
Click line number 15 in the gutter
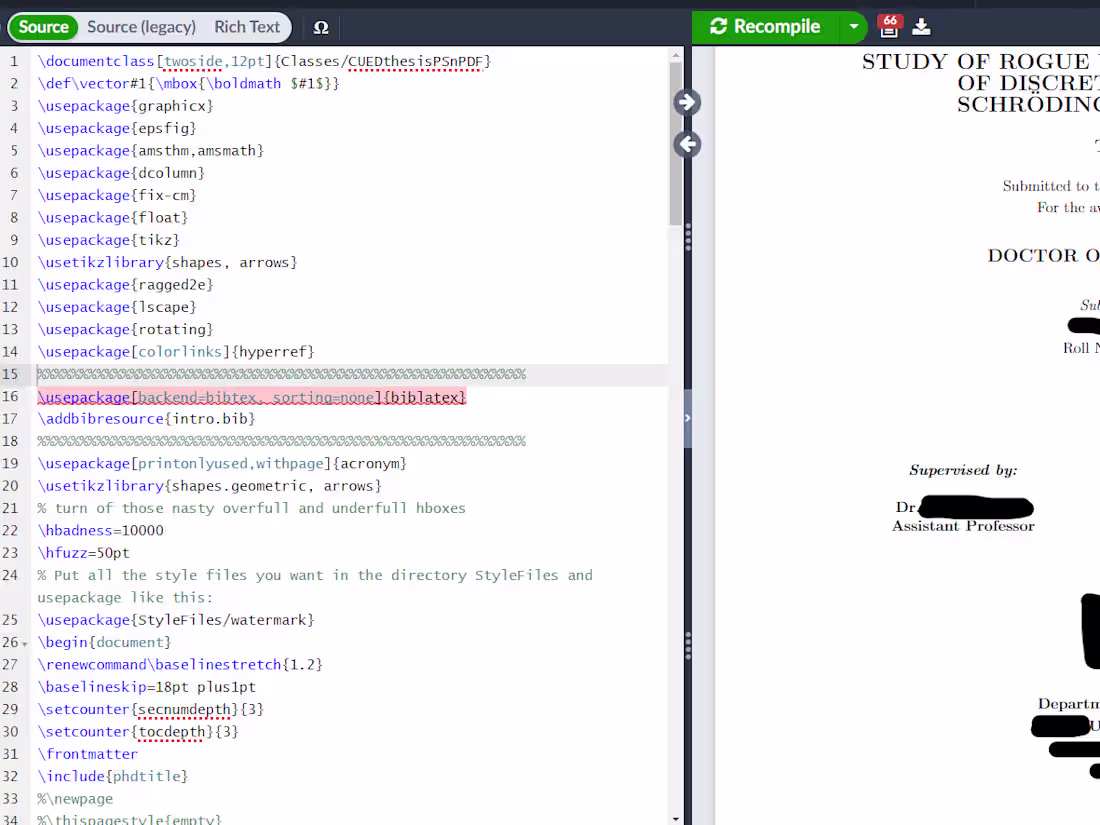(x=11, y=375)
